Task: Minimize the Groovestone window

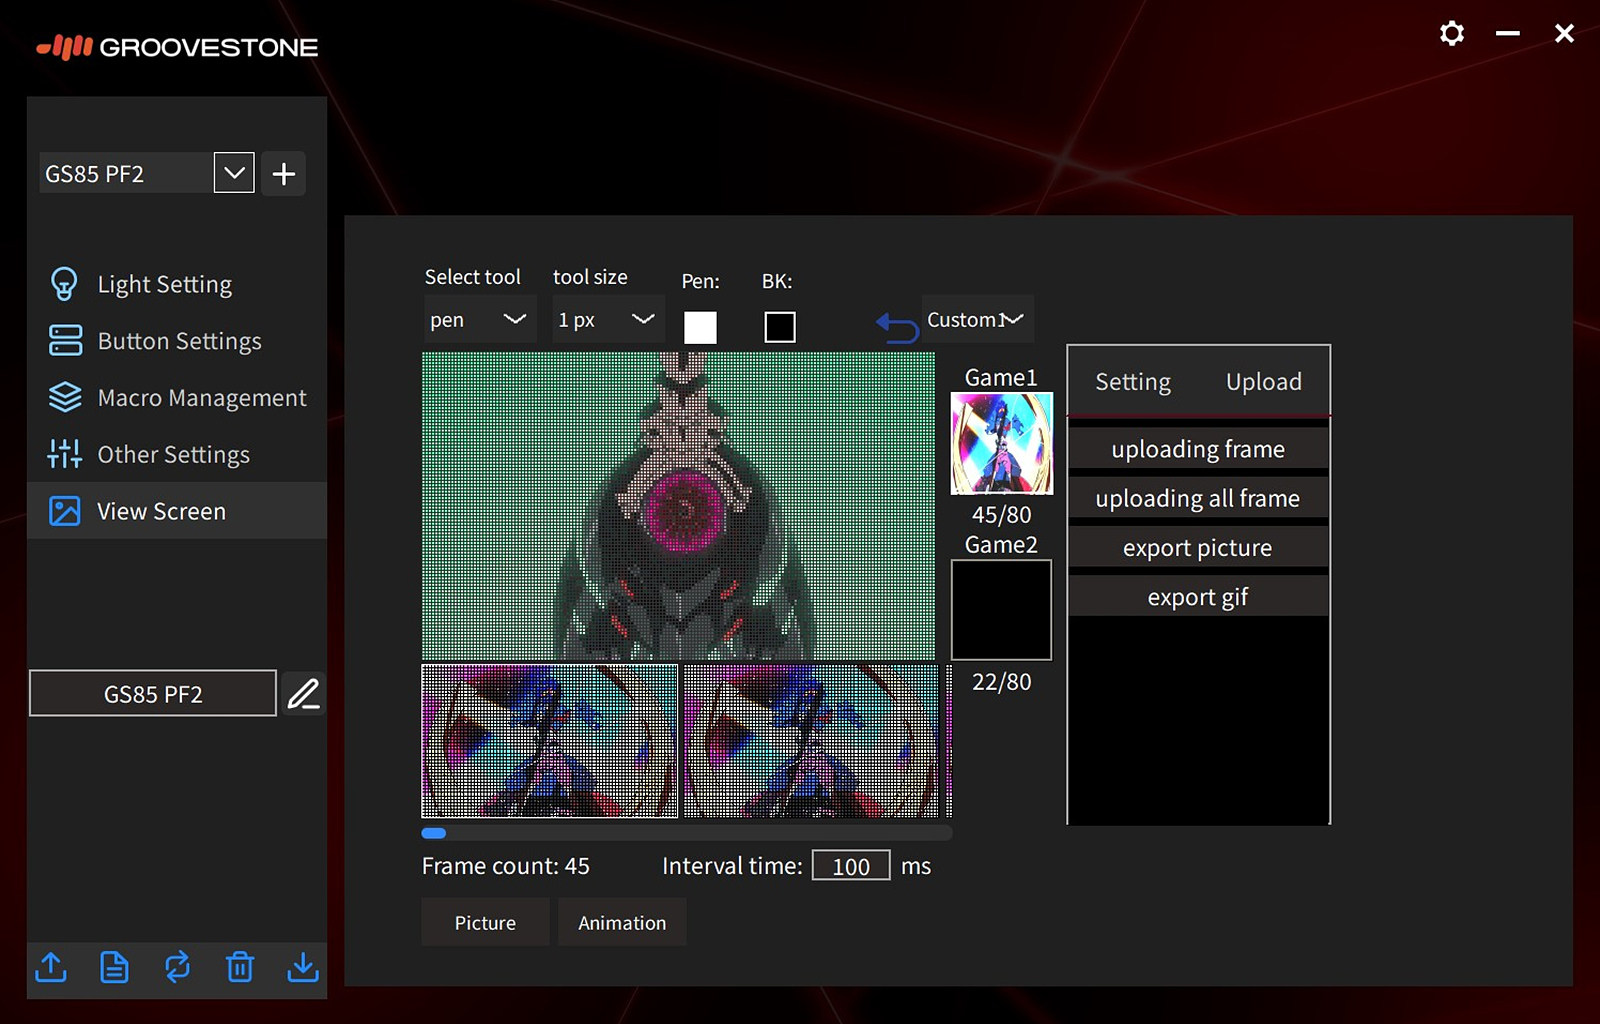Action: click(x=1508, y=33)
